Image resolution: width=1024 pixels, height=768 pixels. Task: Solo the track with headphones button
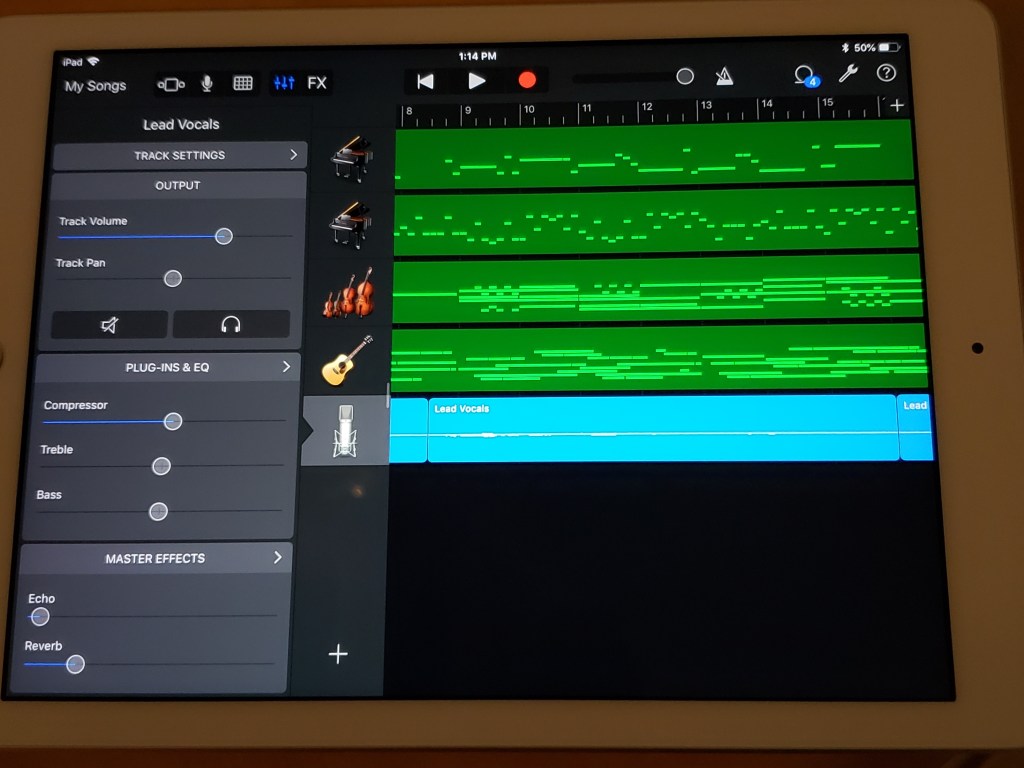[231, 324]
